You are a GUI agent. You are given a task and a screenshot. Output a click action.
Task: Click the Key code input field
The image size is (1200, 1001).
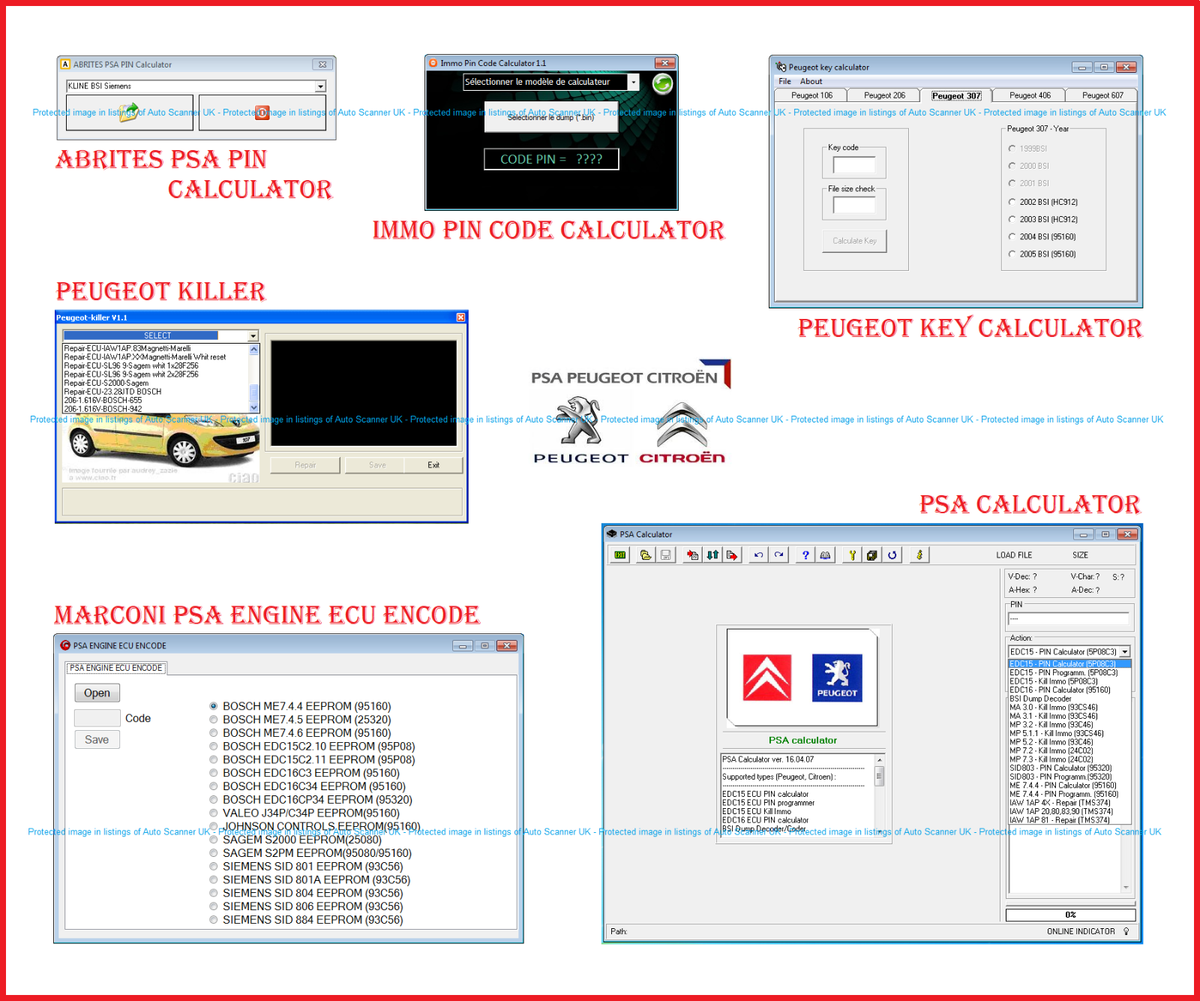854,165
